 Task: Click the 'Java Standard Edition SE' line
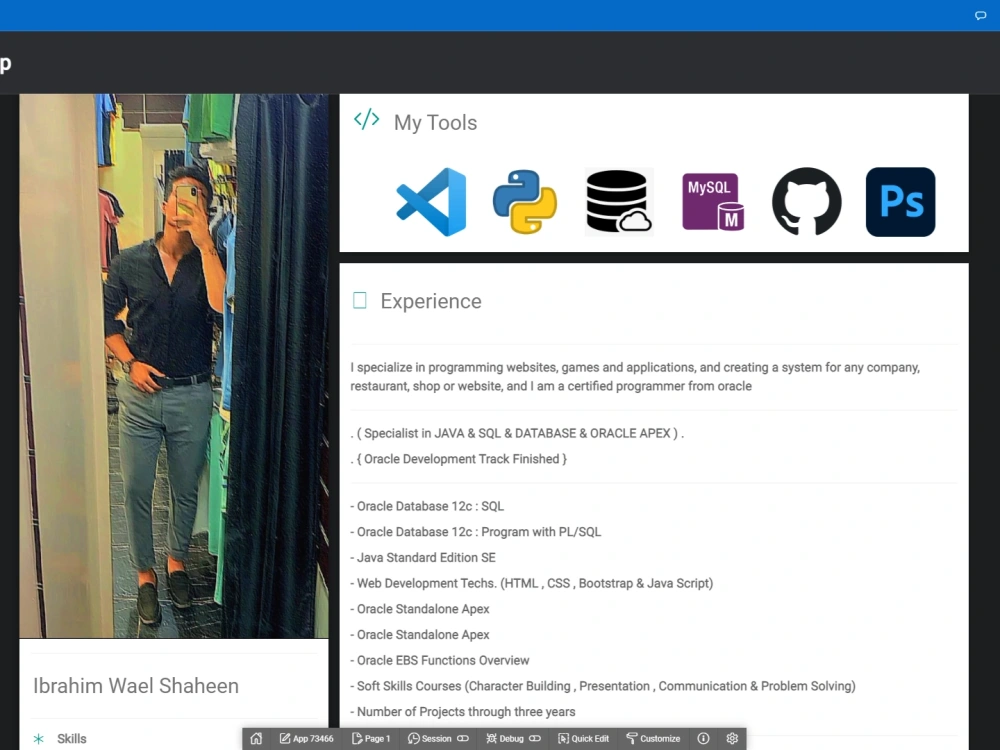pos(423,557)
